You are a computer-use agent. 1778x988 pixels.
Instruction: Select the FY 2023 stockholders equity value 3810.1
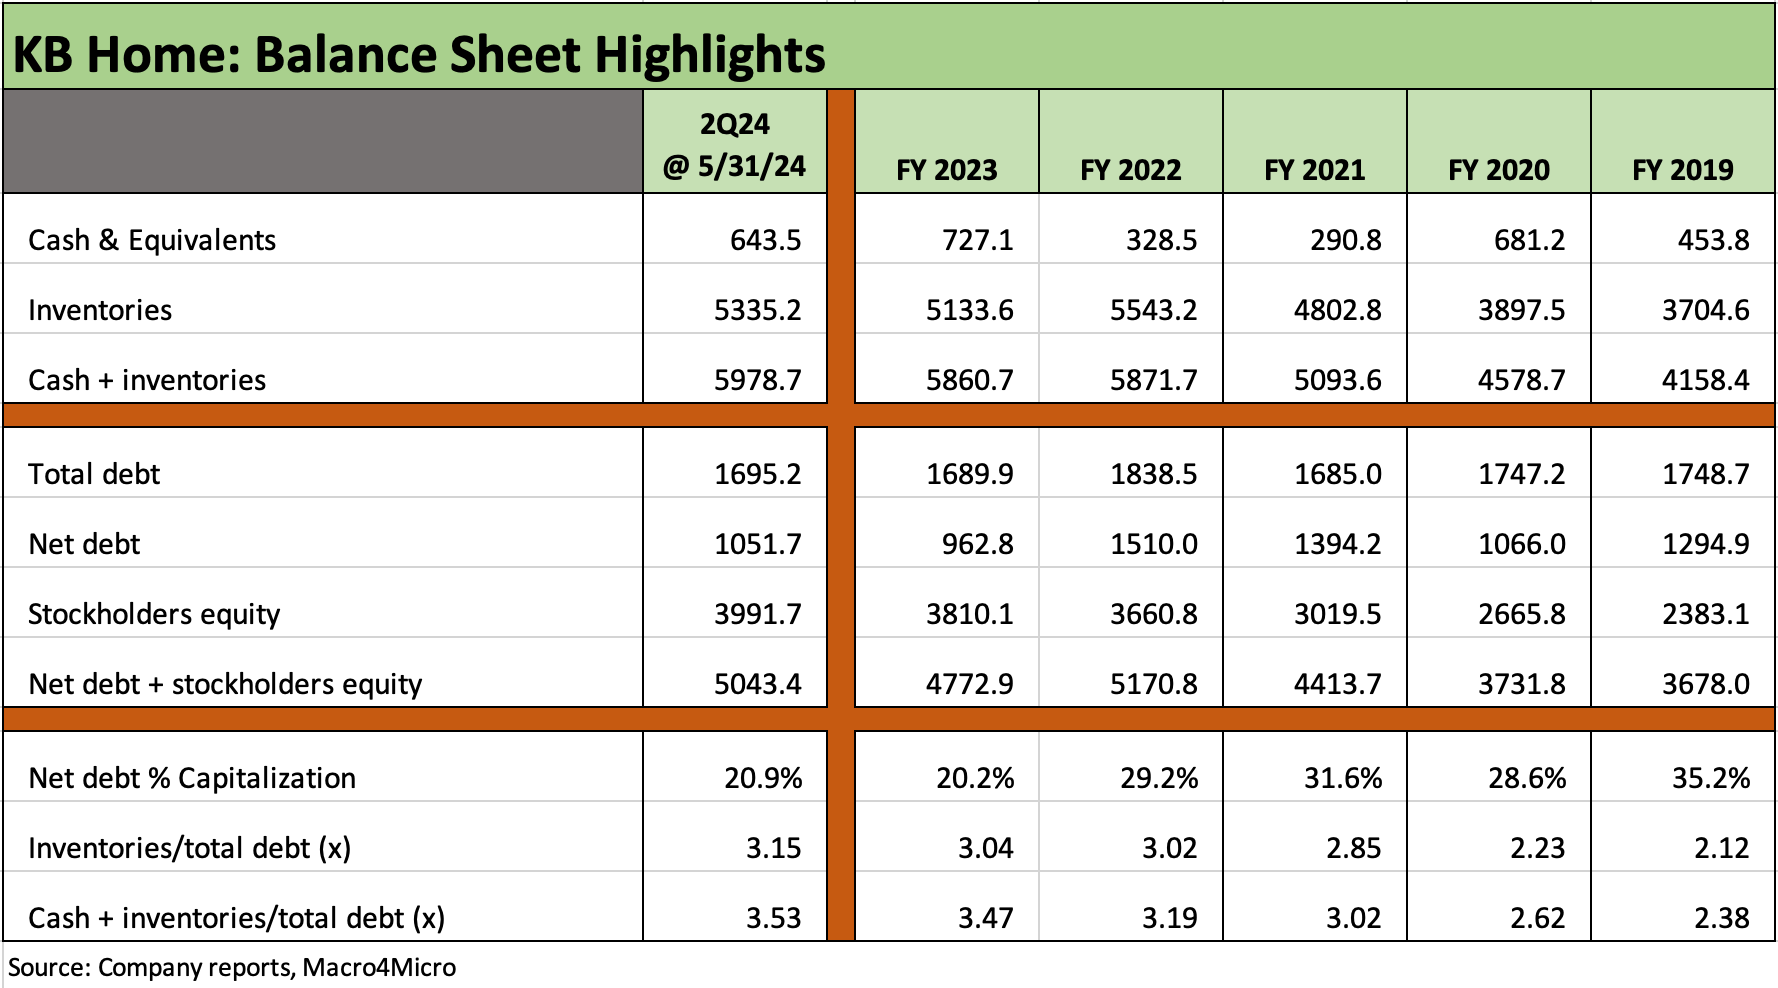(969, 614)
